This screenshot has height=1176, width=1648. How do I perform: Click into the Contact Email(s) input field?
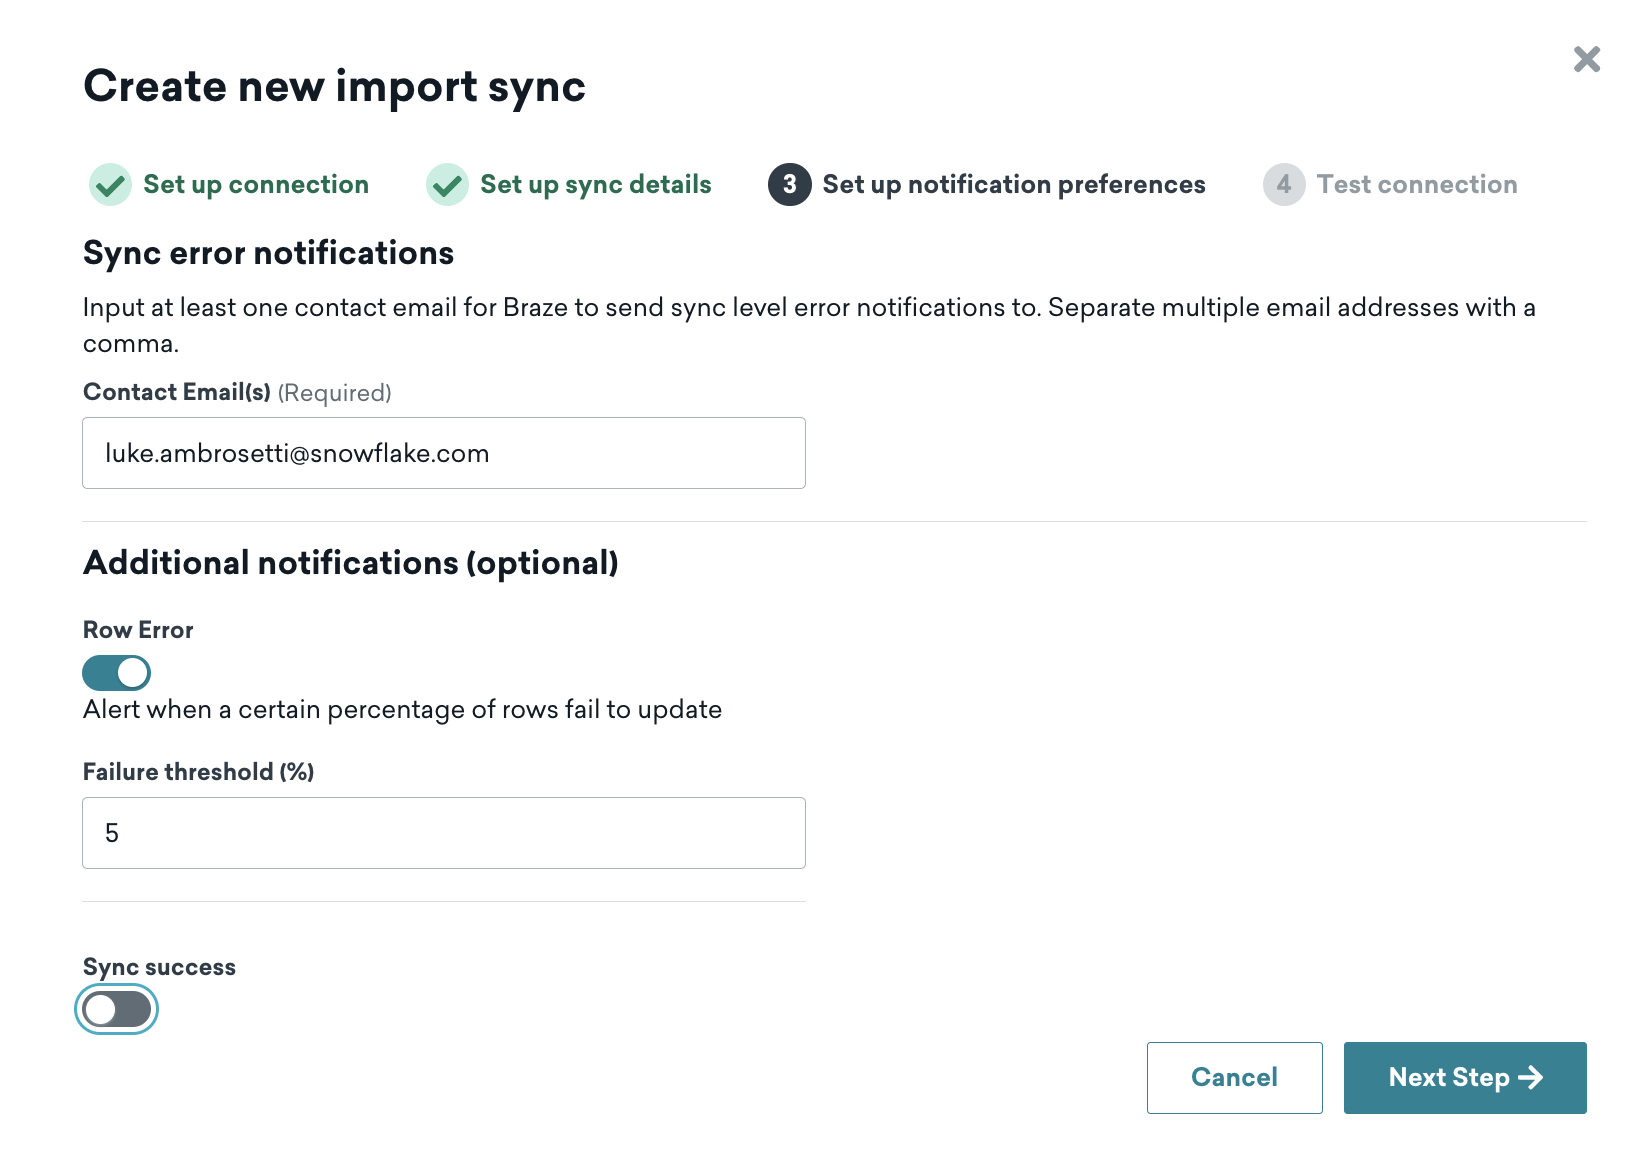coord(443,453)
